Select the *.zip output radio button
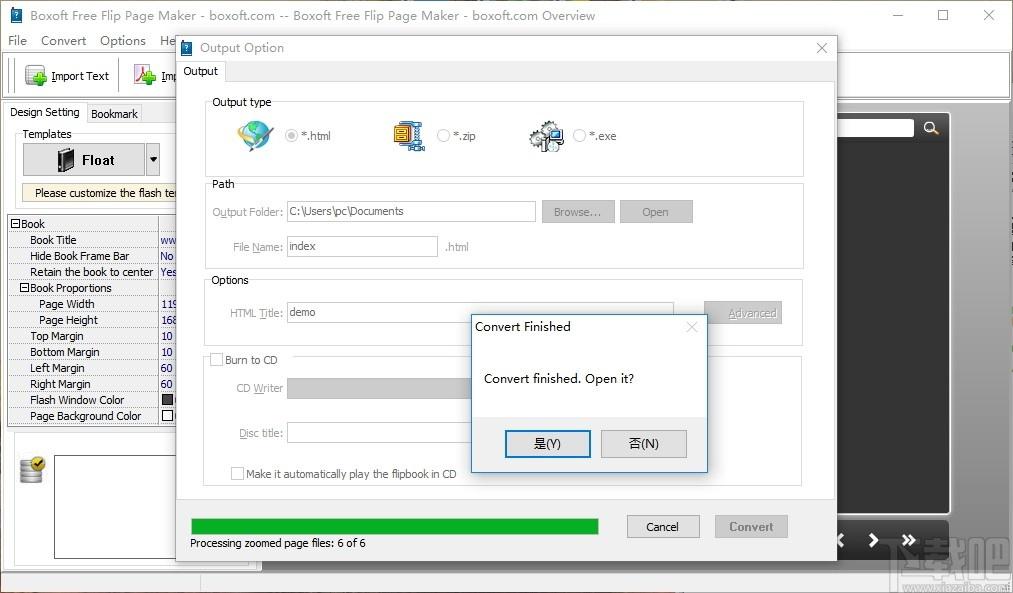The image size is (1013, 593). coord(443,136)
